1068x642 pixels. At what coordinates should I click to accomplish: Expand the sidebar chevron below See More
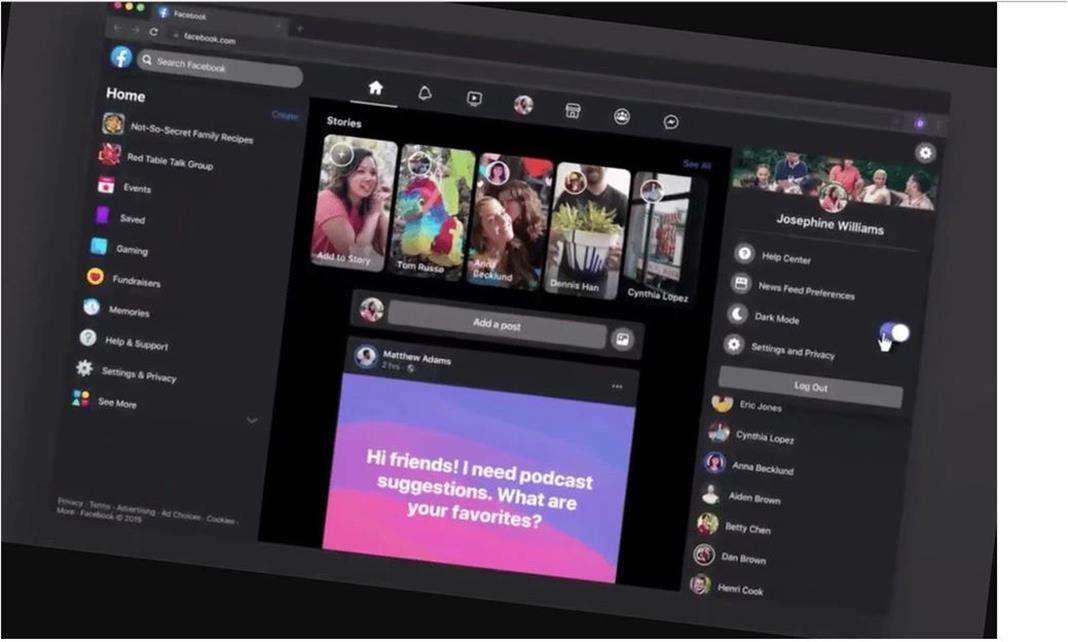pos(251,421)
